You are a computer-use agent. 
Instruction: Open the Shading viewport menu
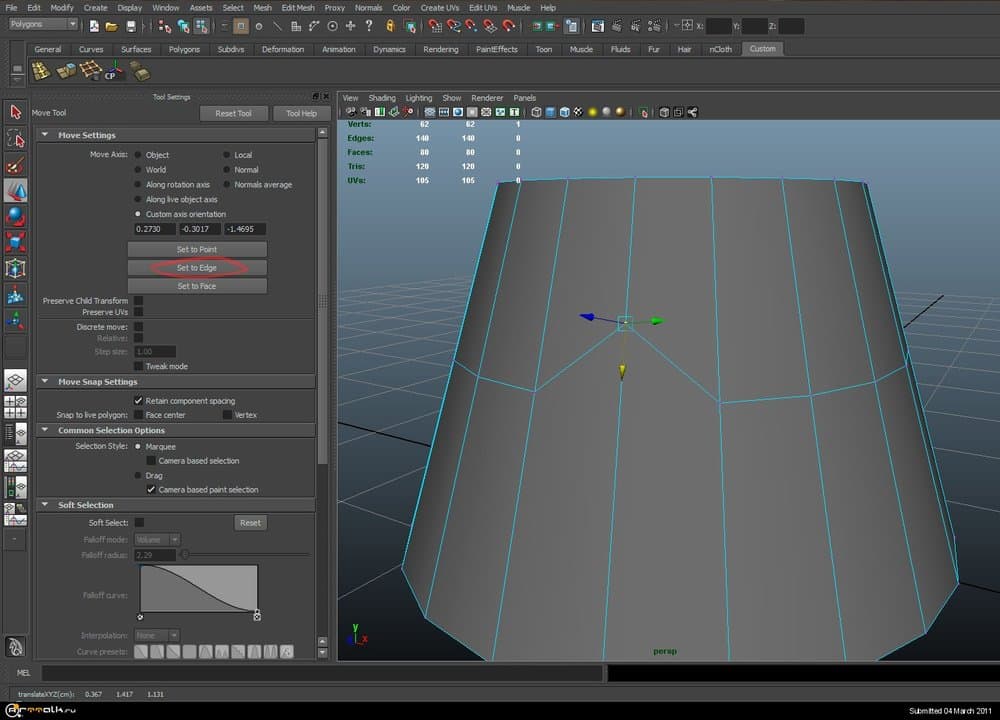click(382, 98)
